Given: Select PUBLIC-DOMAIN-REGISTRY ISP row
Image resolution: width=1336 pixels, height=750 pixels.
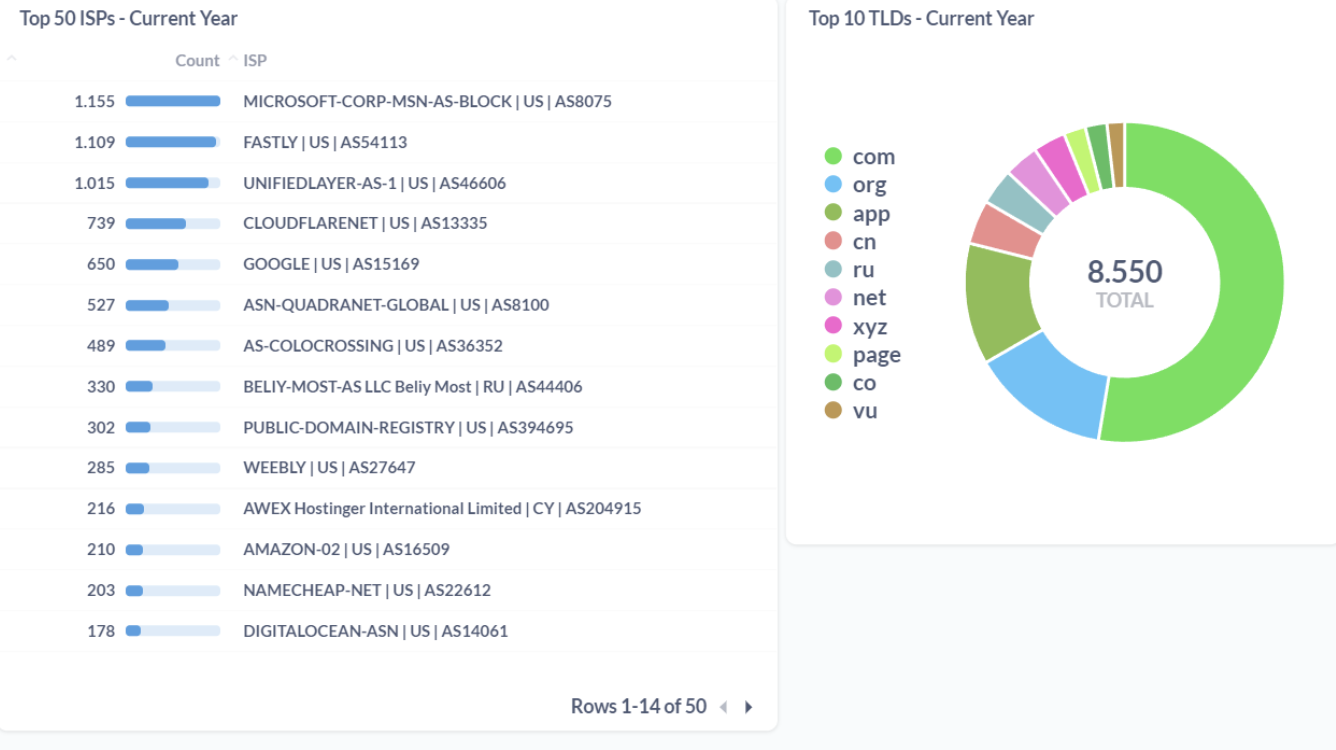Looking at the screenshot, I should tap(388, 427).
